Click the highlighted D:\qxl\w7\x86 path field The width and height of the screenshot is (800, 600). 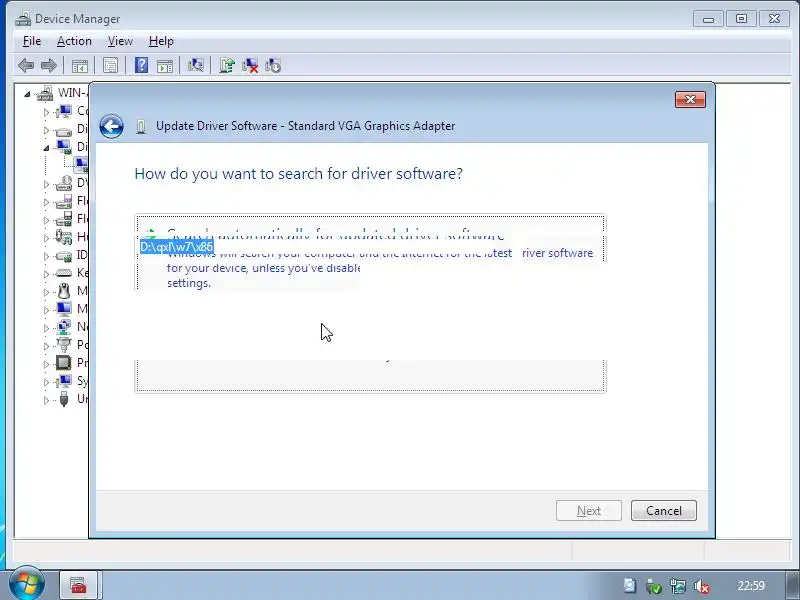pos(177,247)
